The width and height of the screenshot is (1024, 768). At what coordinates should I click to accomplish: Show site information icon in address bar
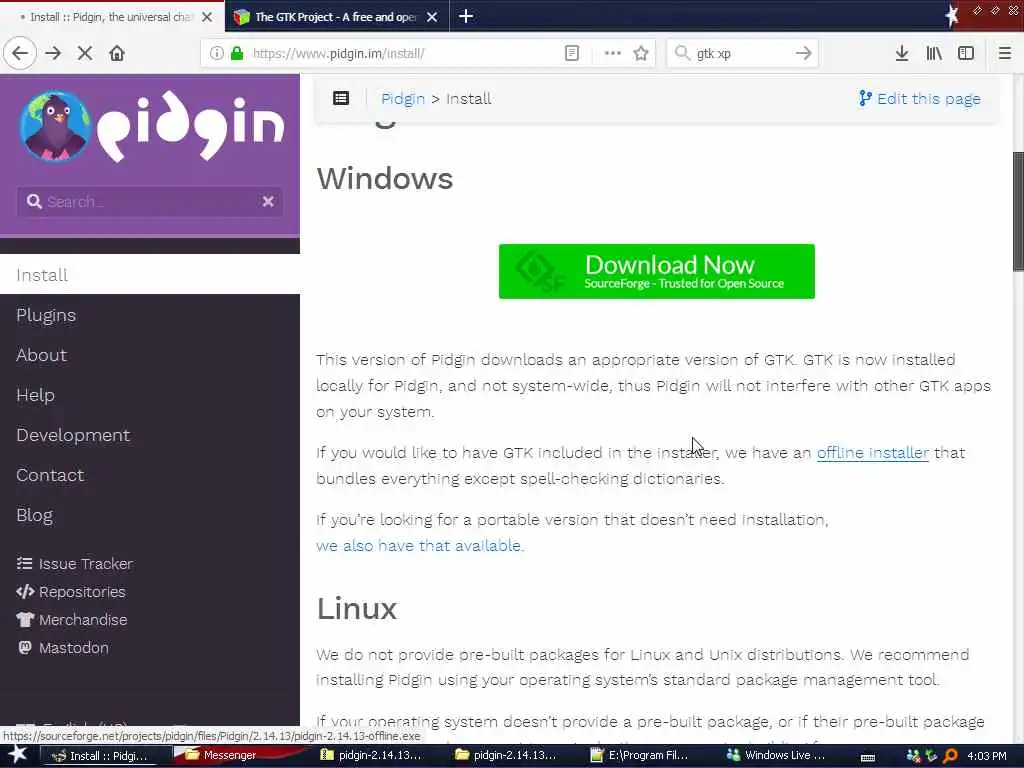(216, 54)
